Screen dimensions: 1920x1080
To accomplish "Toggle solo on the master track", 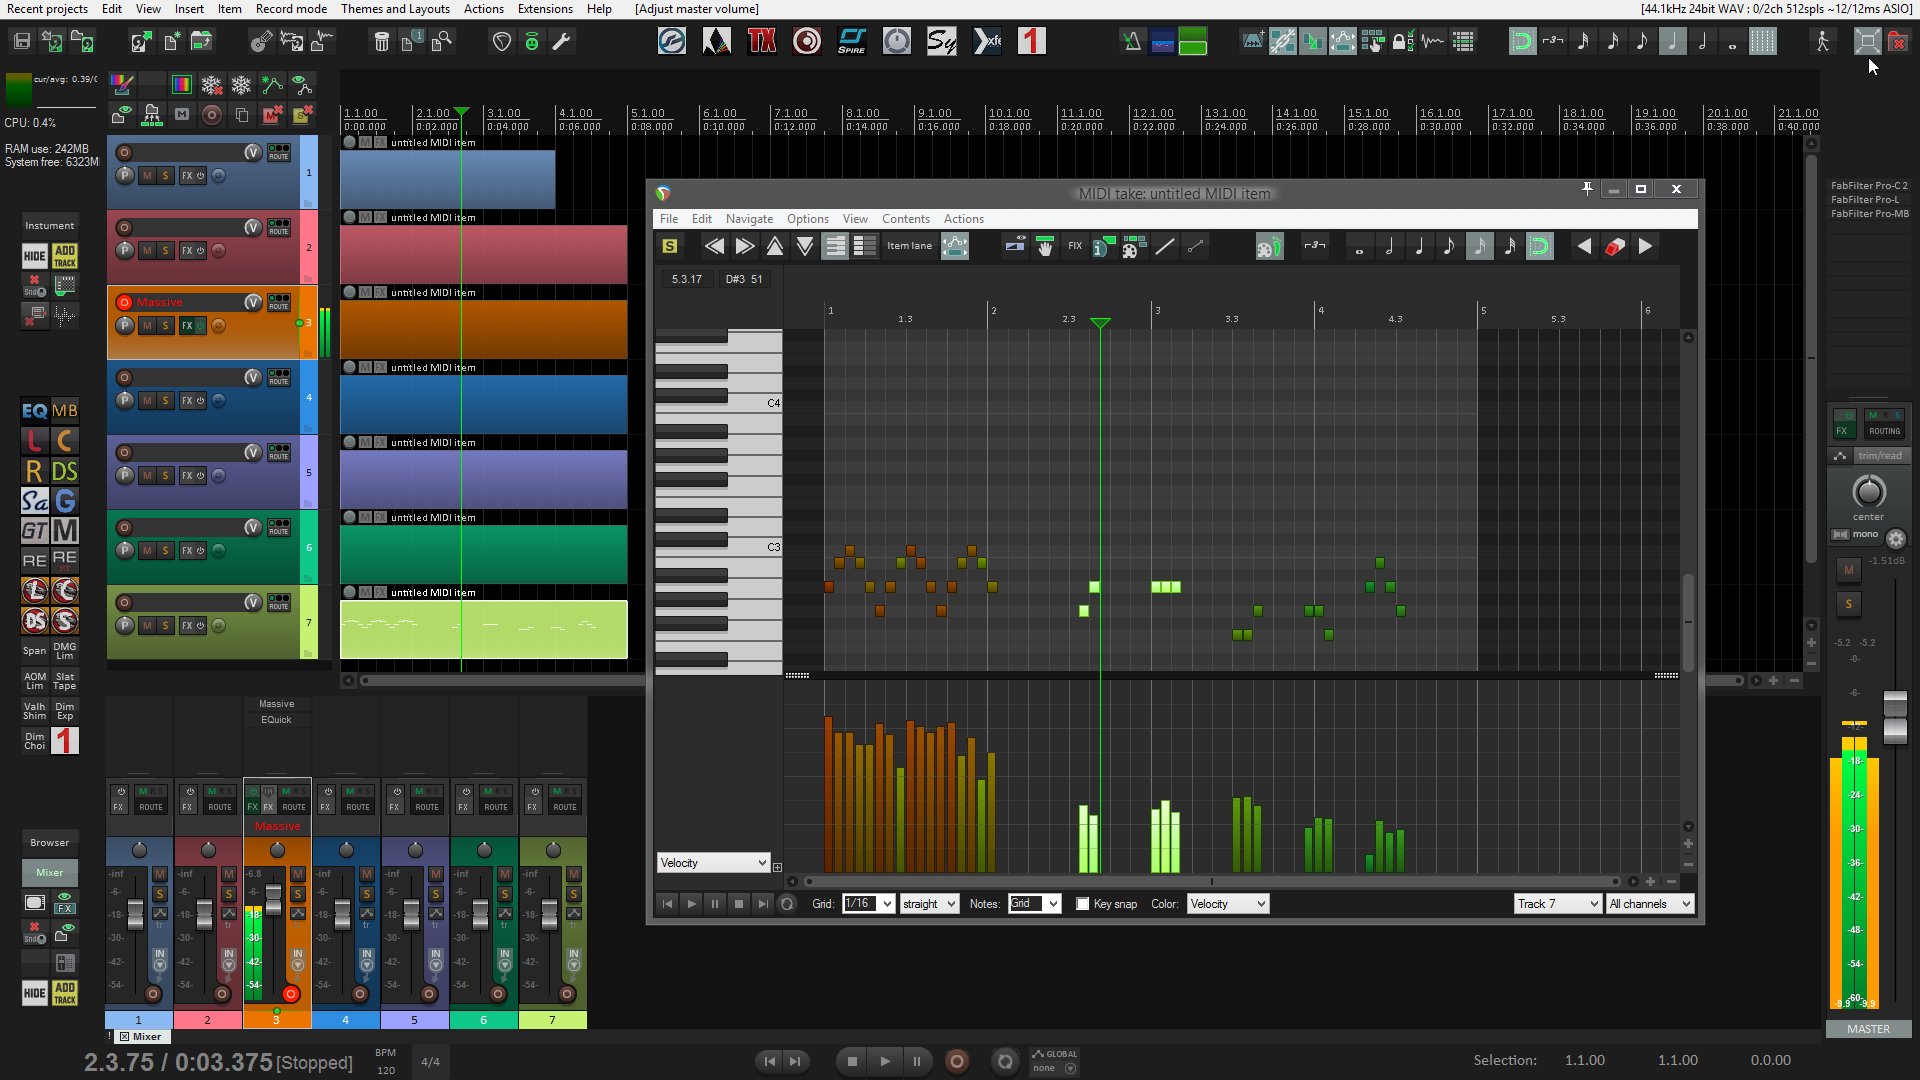I will (1848, 603).
